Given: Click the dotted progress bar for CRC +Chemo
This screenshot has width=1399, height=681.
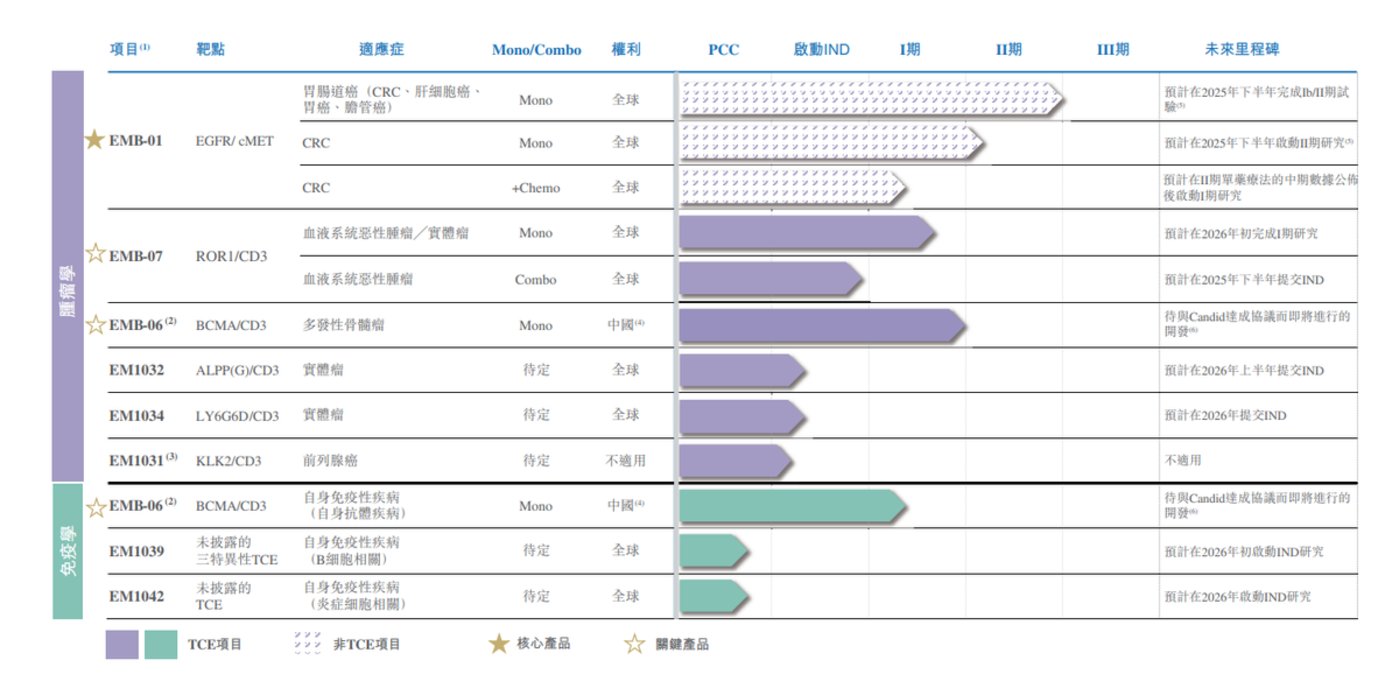Looking at the screenshot, I should pos(790,187).
